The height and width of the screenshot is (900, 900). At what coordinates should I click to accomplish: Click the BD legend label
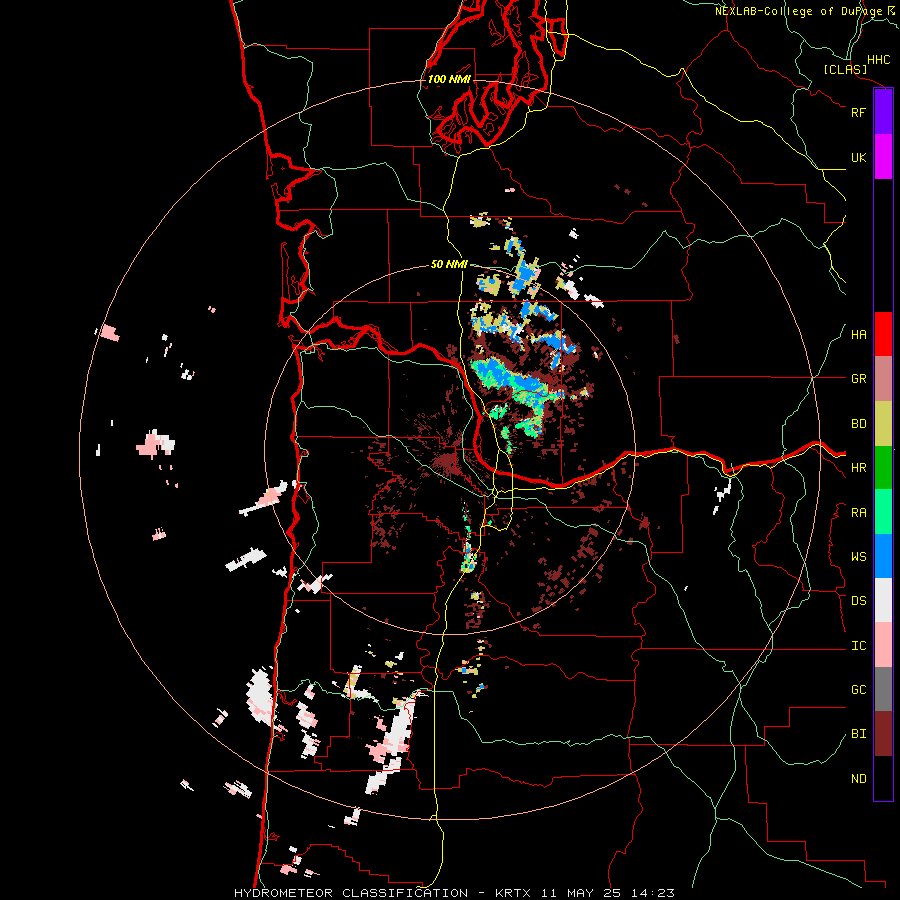click(x=858, y=424)
